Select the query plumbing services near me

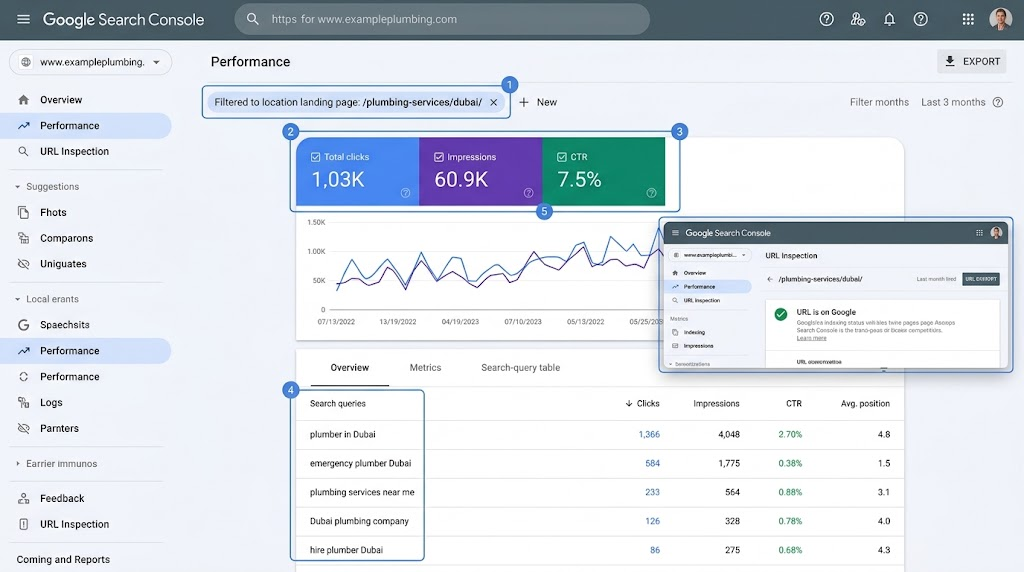(x=362, y=492)
